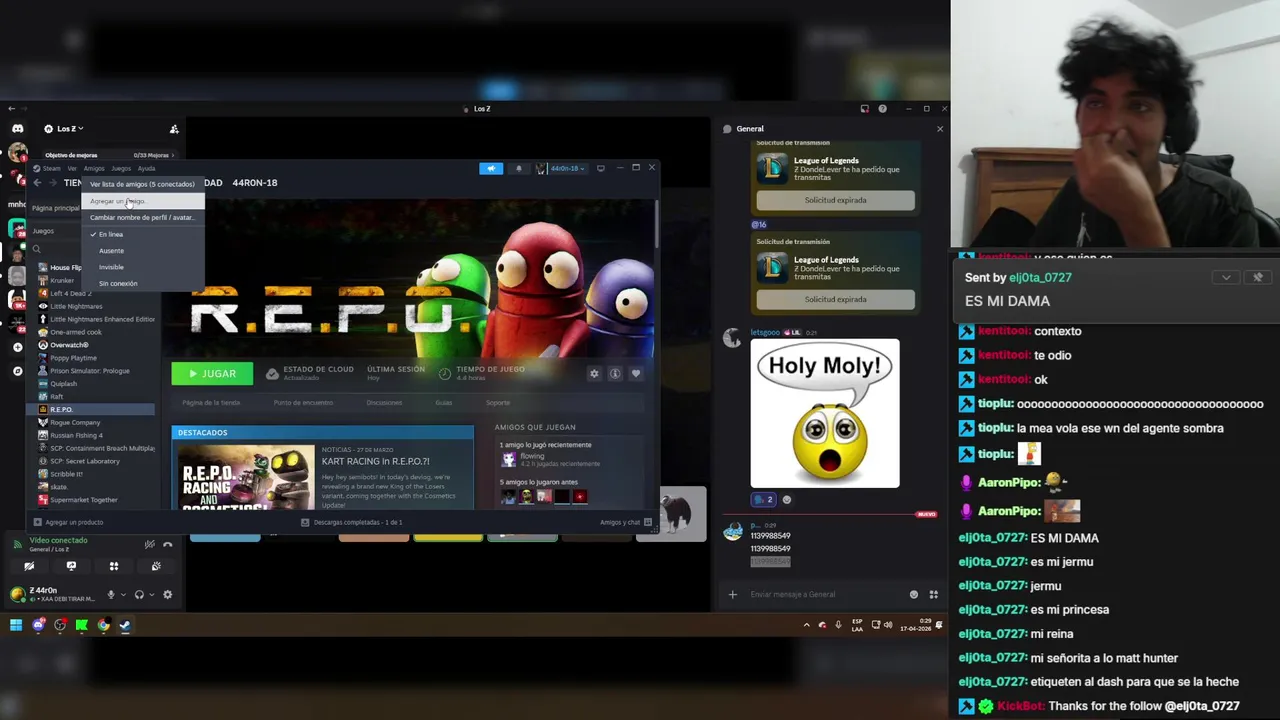The width and height of the screenshot is (1280, 720).
Task: Set Steam status to Invisible
Action: (x=143, y=267)
